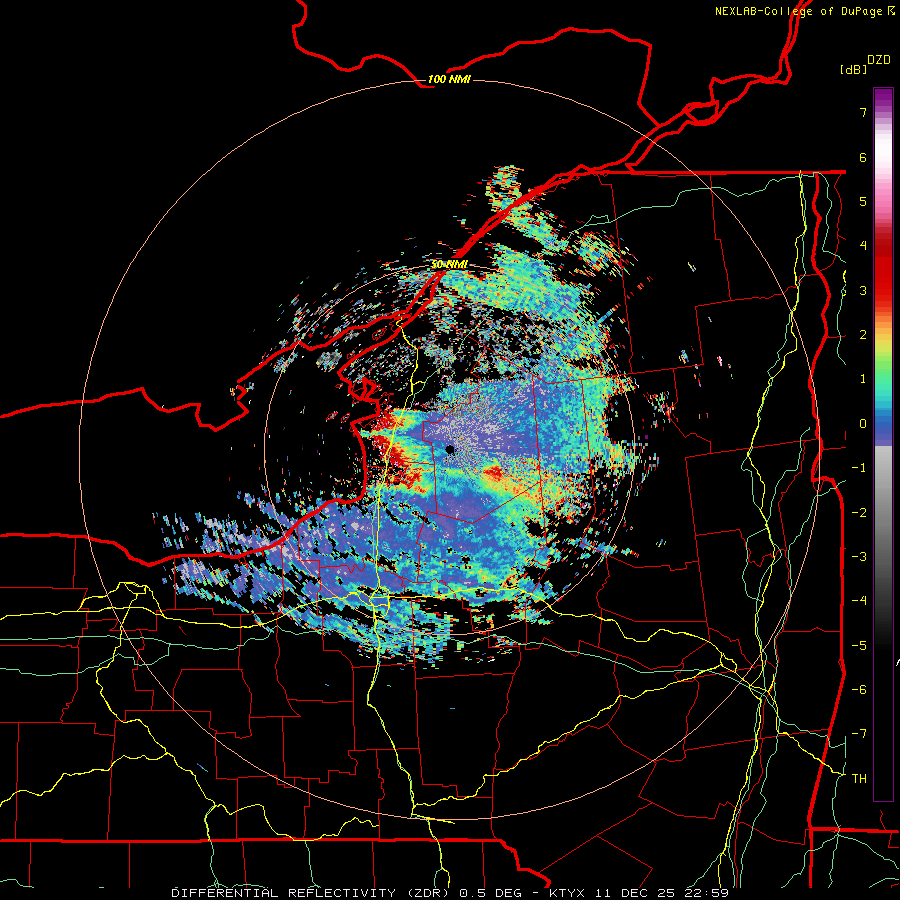This screenshot has width=900, height=900.
Task: Click the 100 NMI range ring label
Action: coord(449,79)
